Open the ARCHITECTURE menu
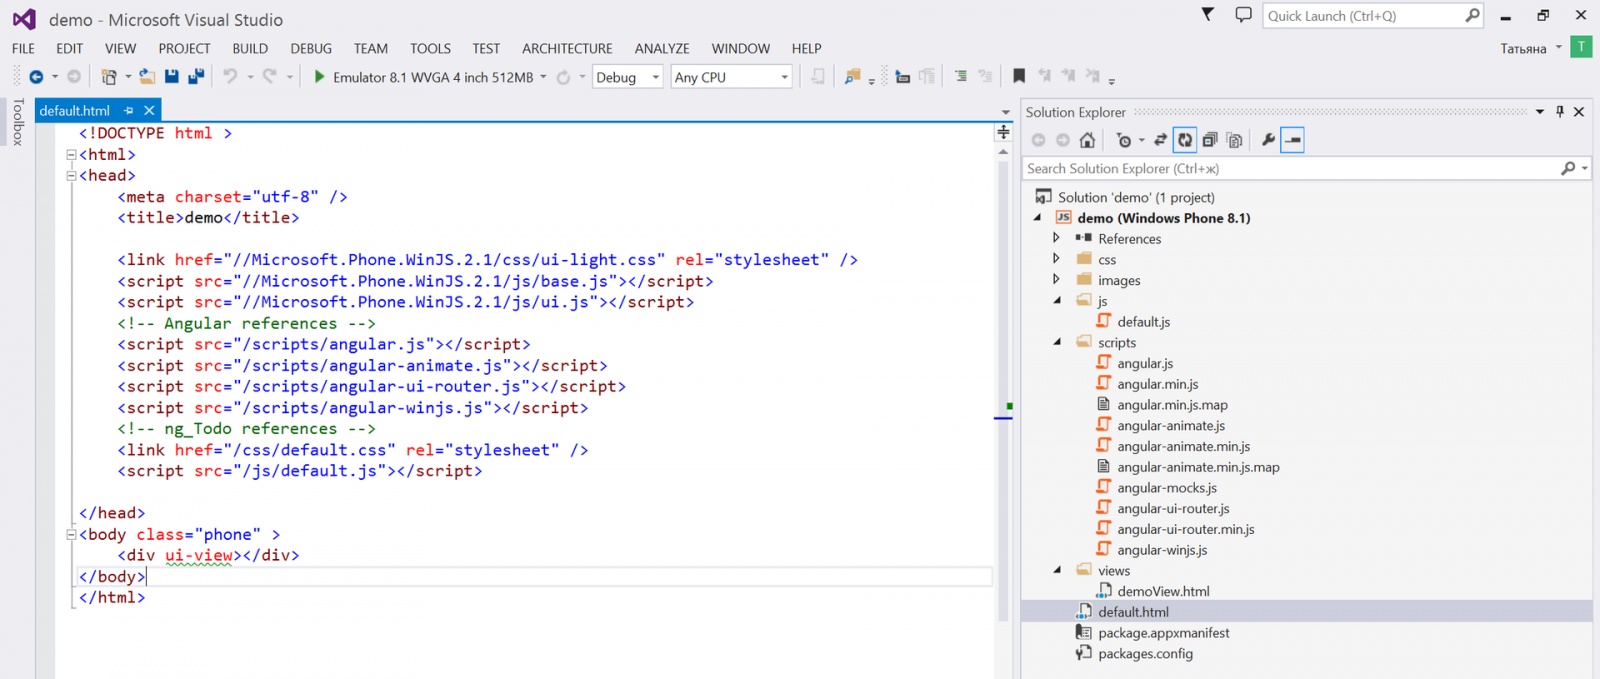The width and height of the screenshot is (1600, 679). [567, 48]
